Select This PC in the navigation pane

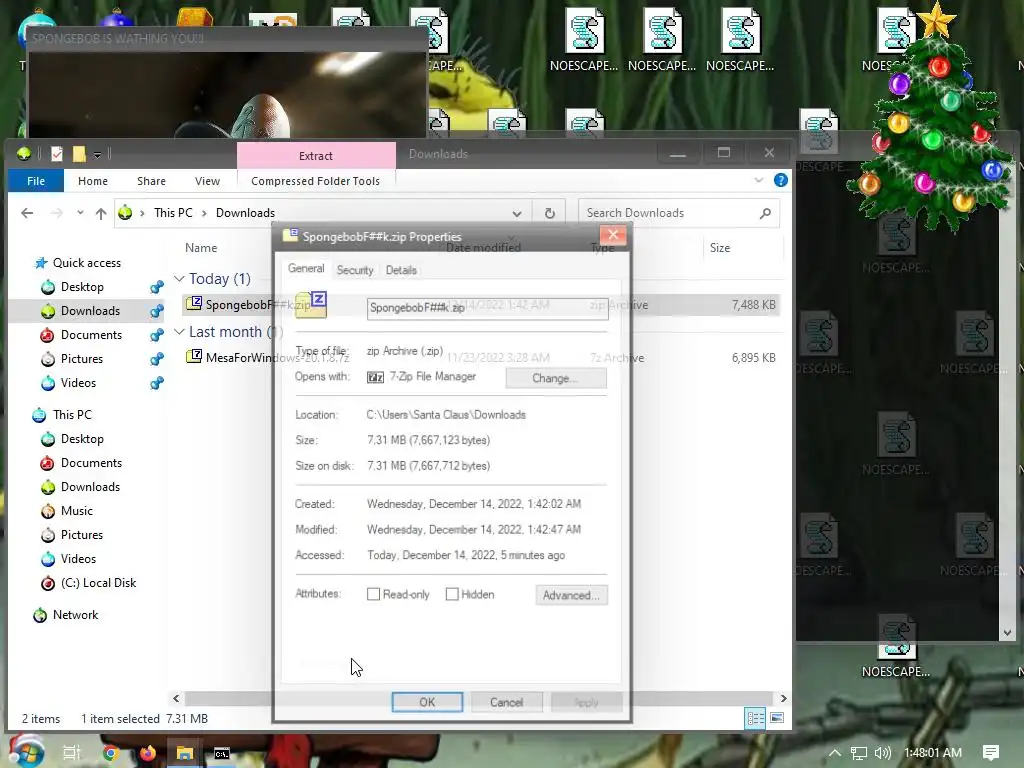(x=72, y=415)
